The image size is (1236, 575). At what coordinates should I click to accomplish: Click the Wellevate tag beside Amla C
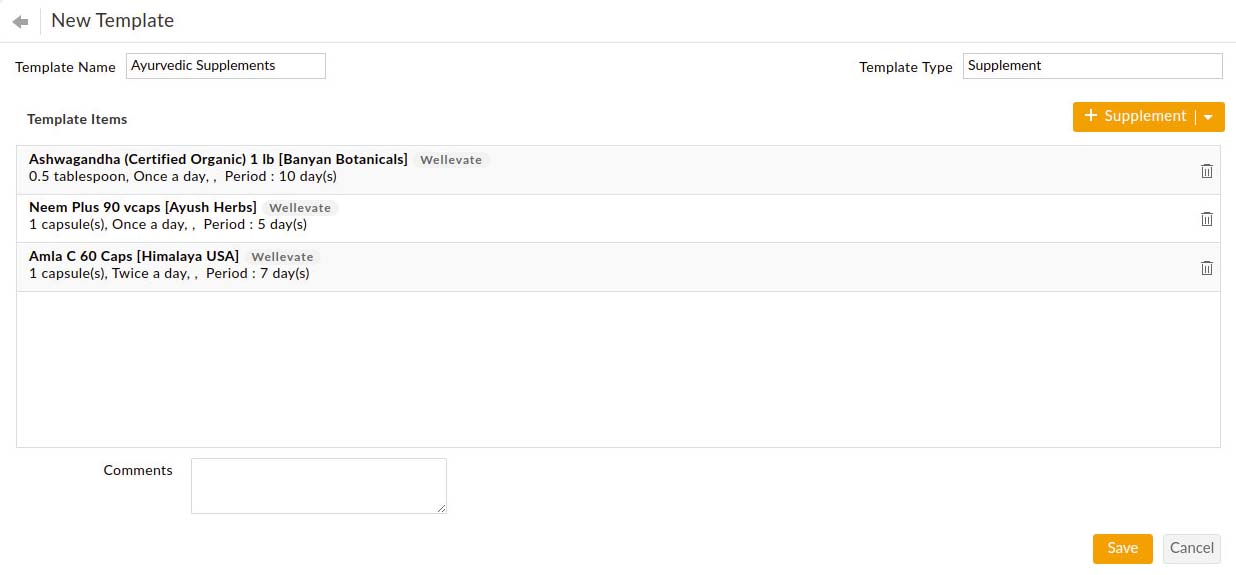[x=282, y=257]
